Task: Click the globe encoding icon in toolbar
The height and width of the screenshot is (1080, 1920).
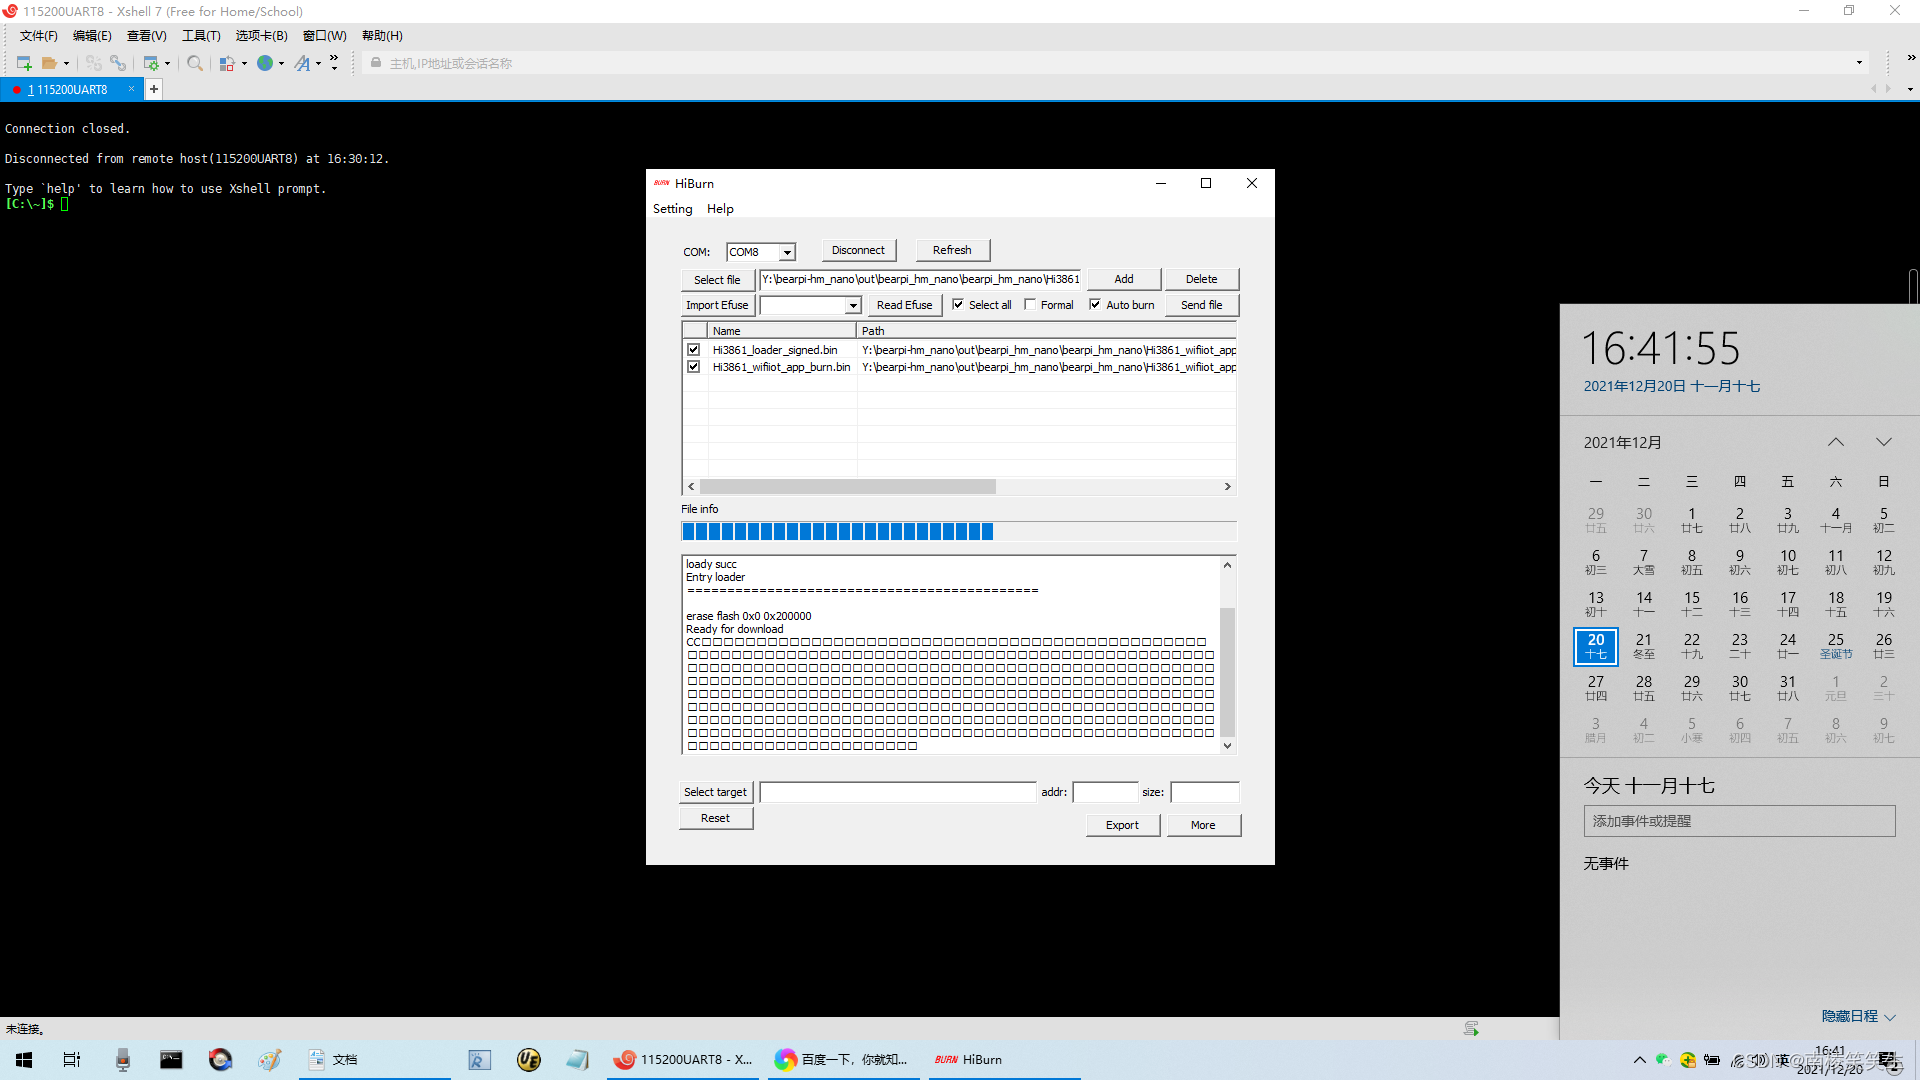Action: click(x=265, y=63)
